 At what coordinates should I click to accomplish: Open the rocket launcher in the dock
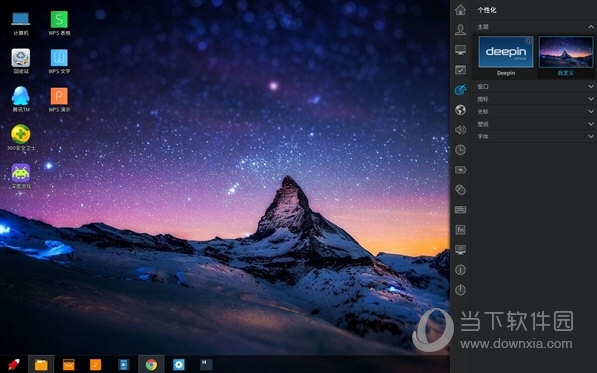pos(14,364)
